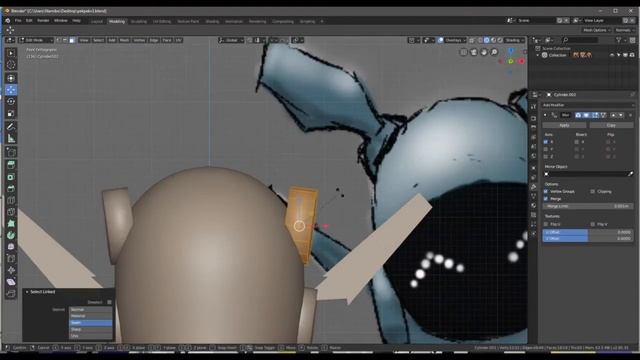
Task: Enable Mirror Axis Y checkbox
Action: tap(546, 149)
